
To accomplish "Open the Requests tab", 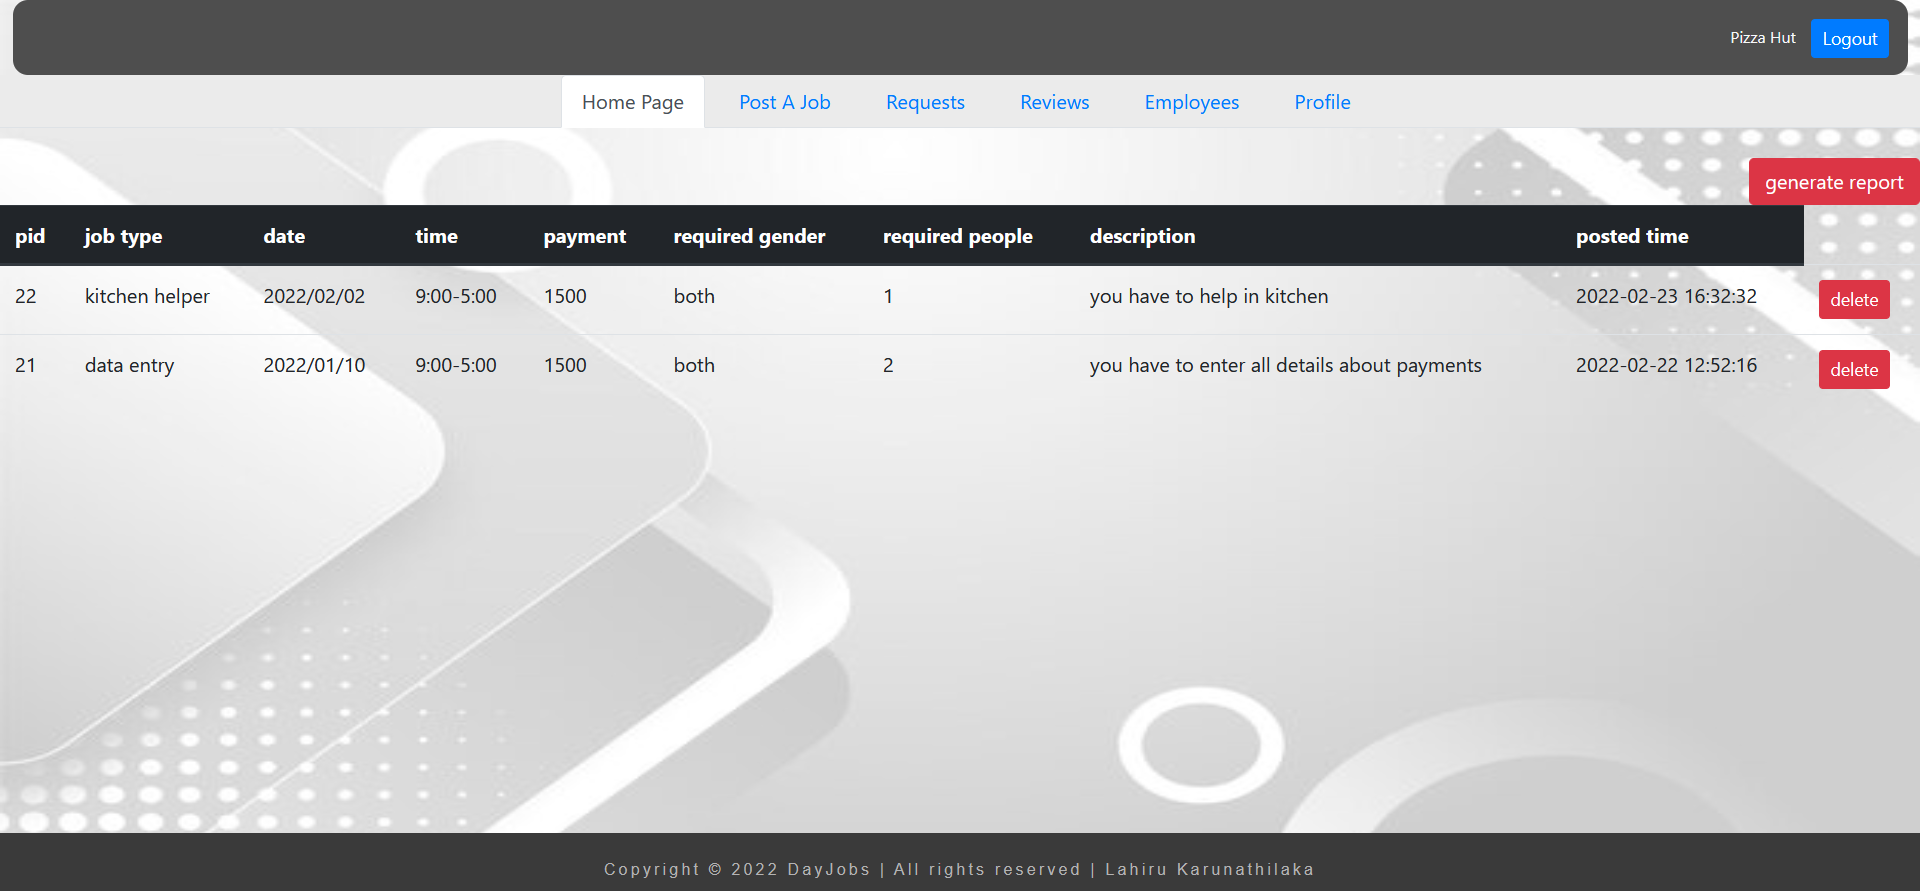I will pyautogui.click(x=925, y=102).
